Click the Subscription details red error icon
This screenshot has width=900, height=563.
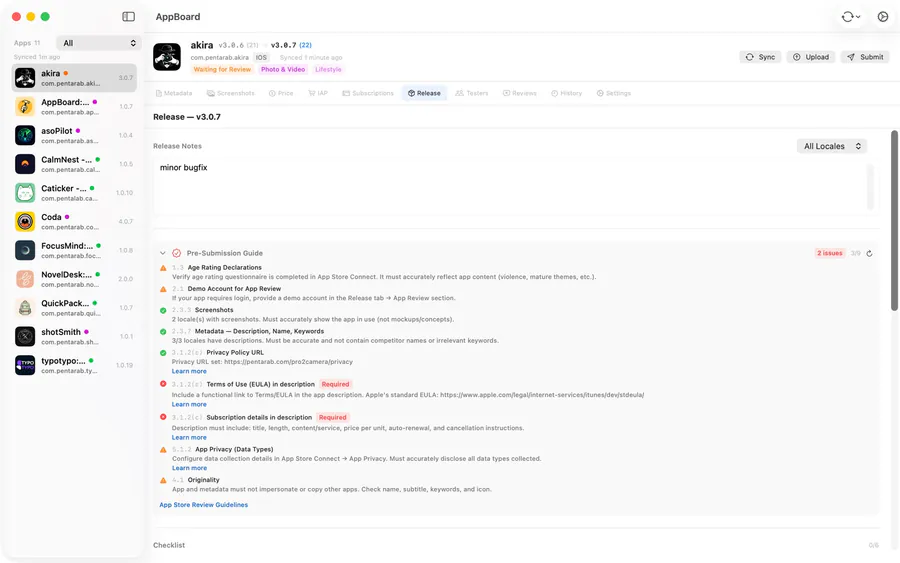(163, 417)
